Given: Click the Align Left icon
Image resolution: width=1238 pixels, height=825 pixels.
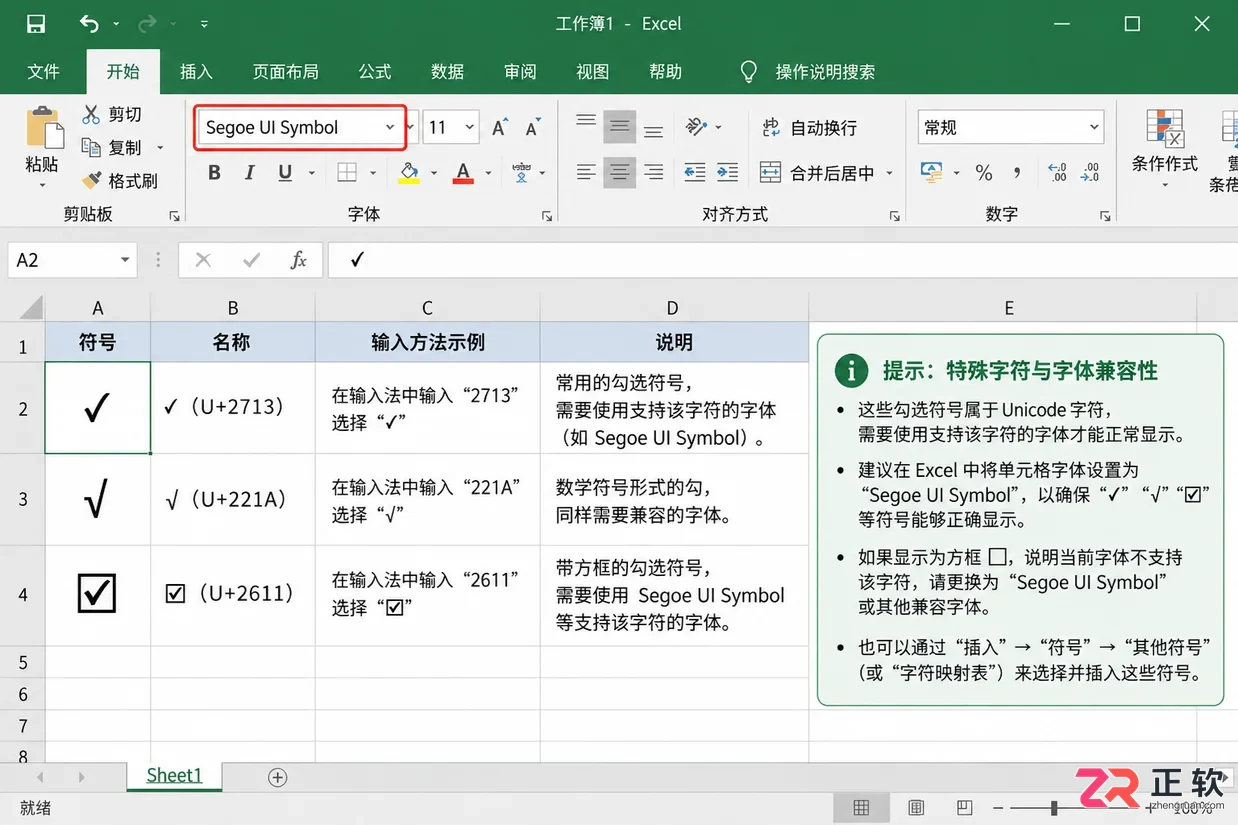Looking at the screenshot, I should coord(586,173).
